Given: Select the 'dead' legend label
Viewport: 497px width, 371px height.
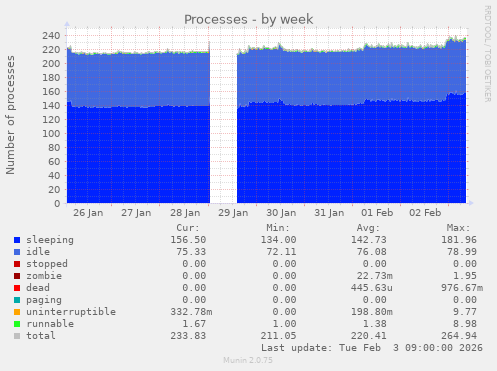Looking at the screenshot, I should click(38, 288).
